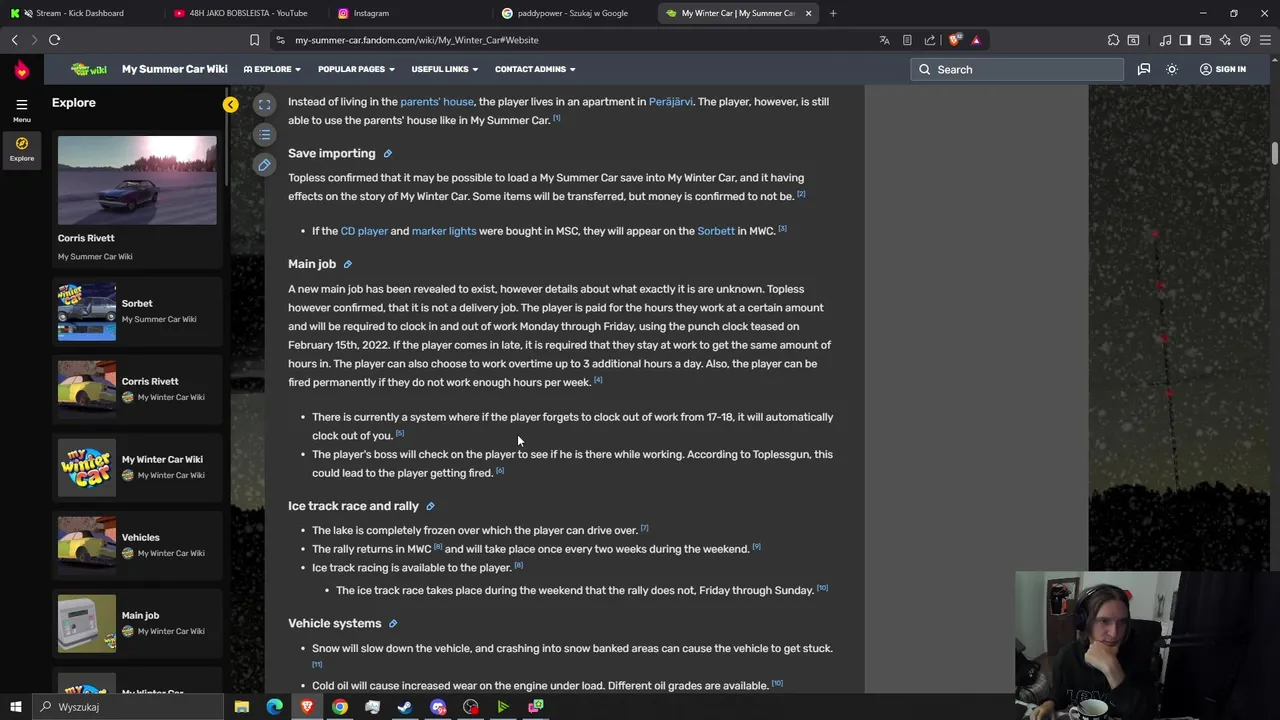Viewport: 1280px width, 720px height.
Task: Open the browser hamburger menu
Action: pyautogui.click(x=1265, y=40)
